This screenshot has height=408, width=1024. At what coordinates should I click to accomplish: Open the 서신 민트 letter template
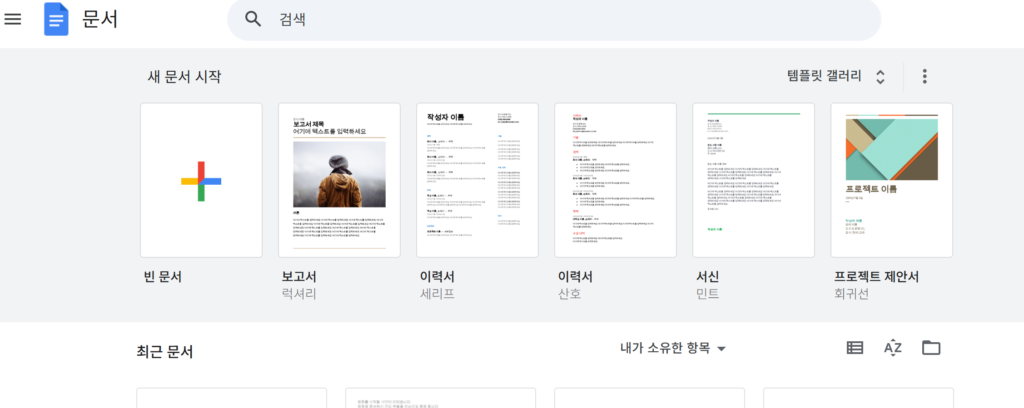753,181
